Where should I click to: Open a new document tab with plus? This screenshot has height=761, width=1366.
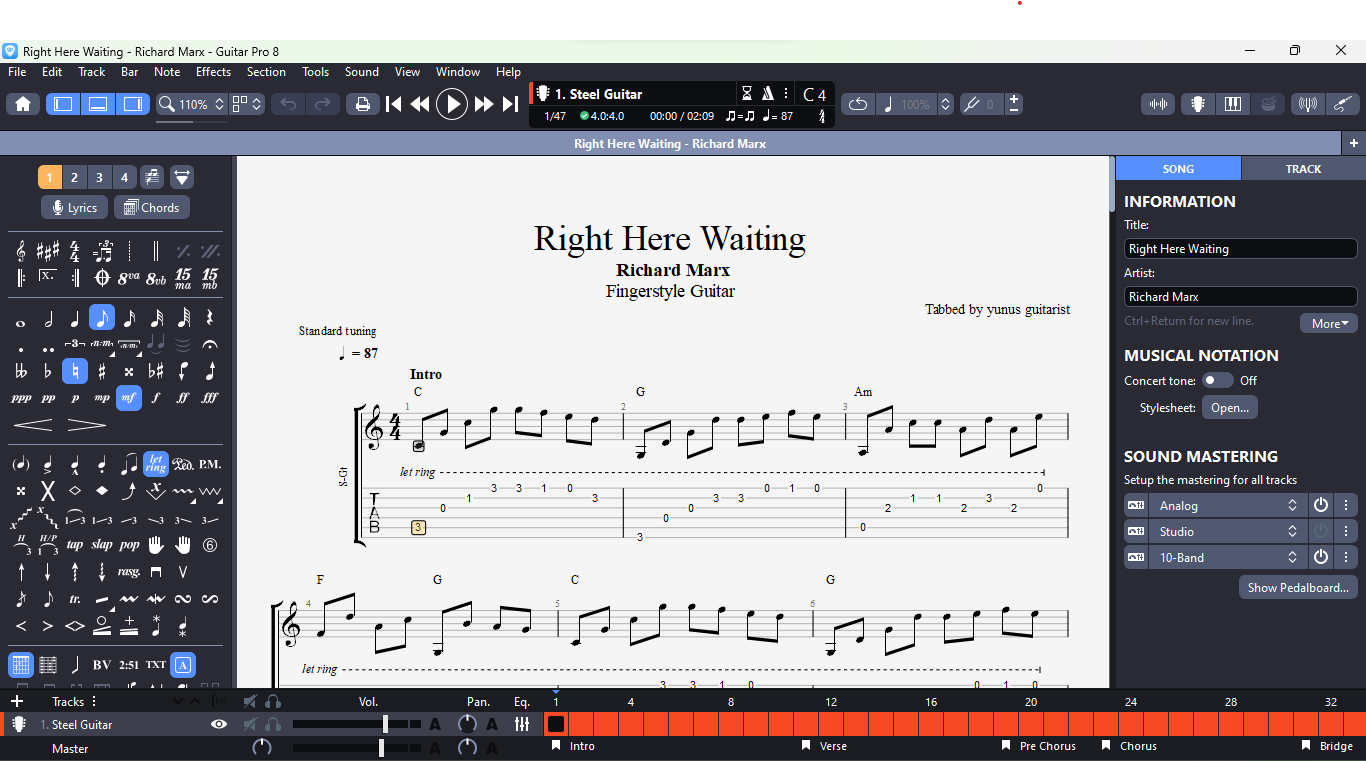1354,143
